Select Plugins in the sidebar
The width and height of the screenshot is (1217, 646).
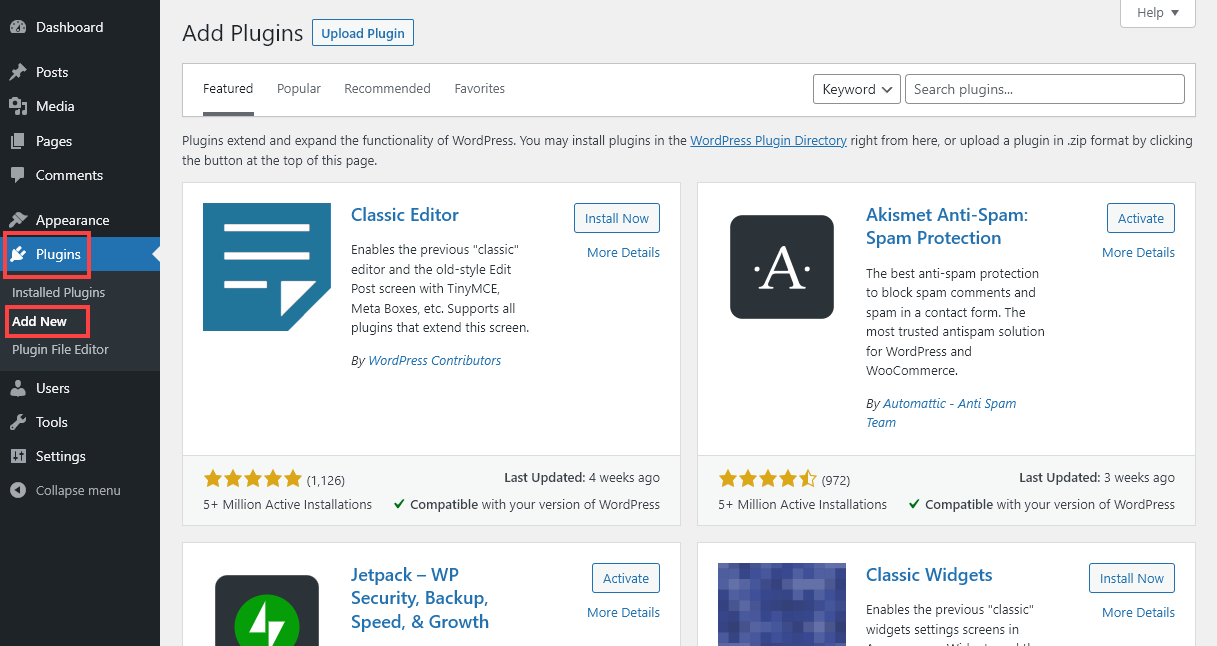pos(60,255)
